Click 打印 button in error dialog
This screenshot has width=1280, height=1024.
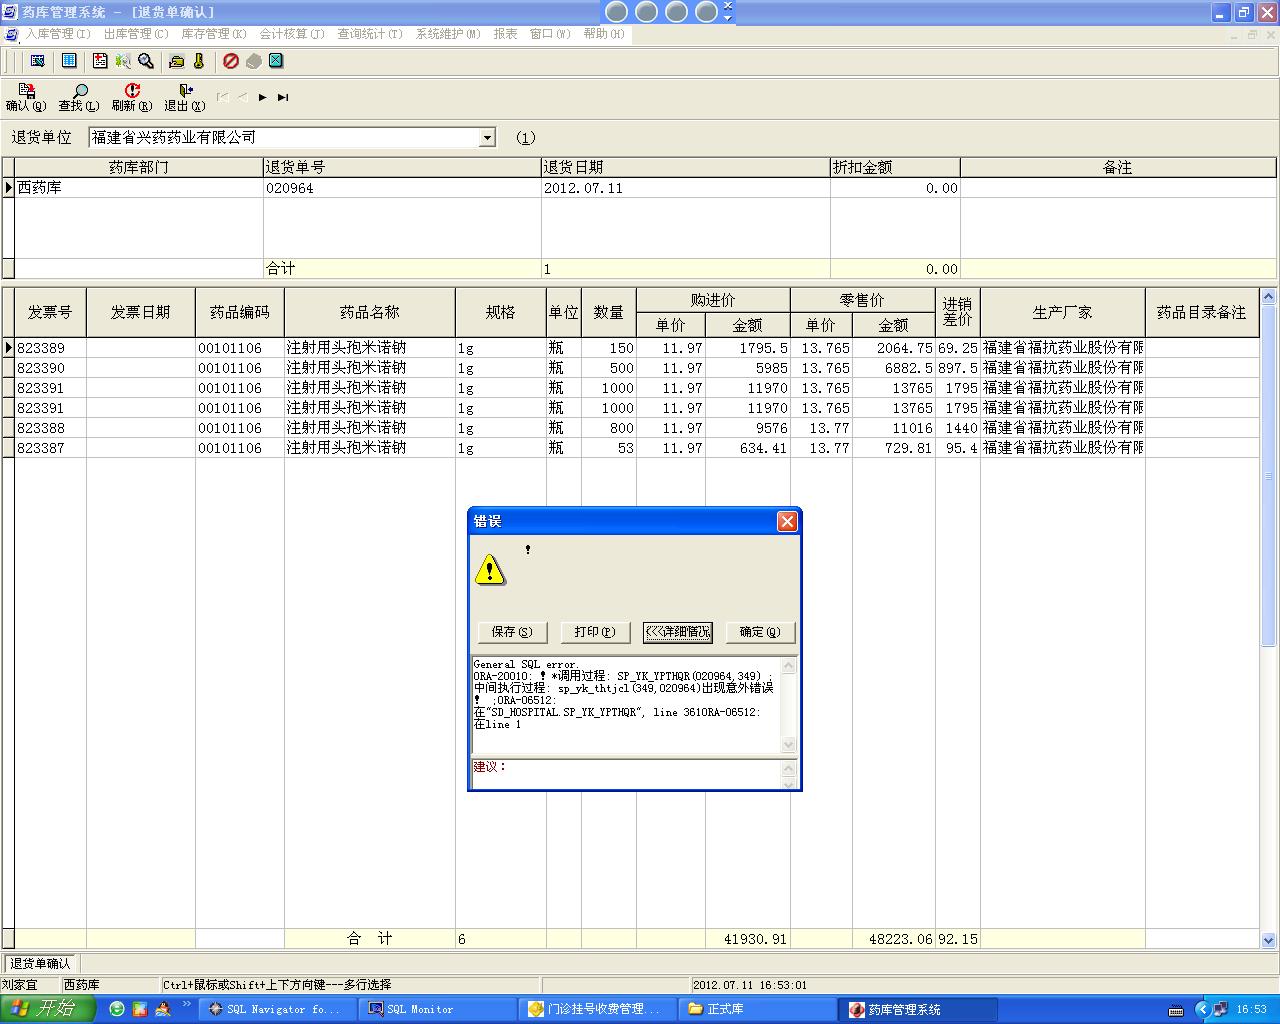pos(594,632)
